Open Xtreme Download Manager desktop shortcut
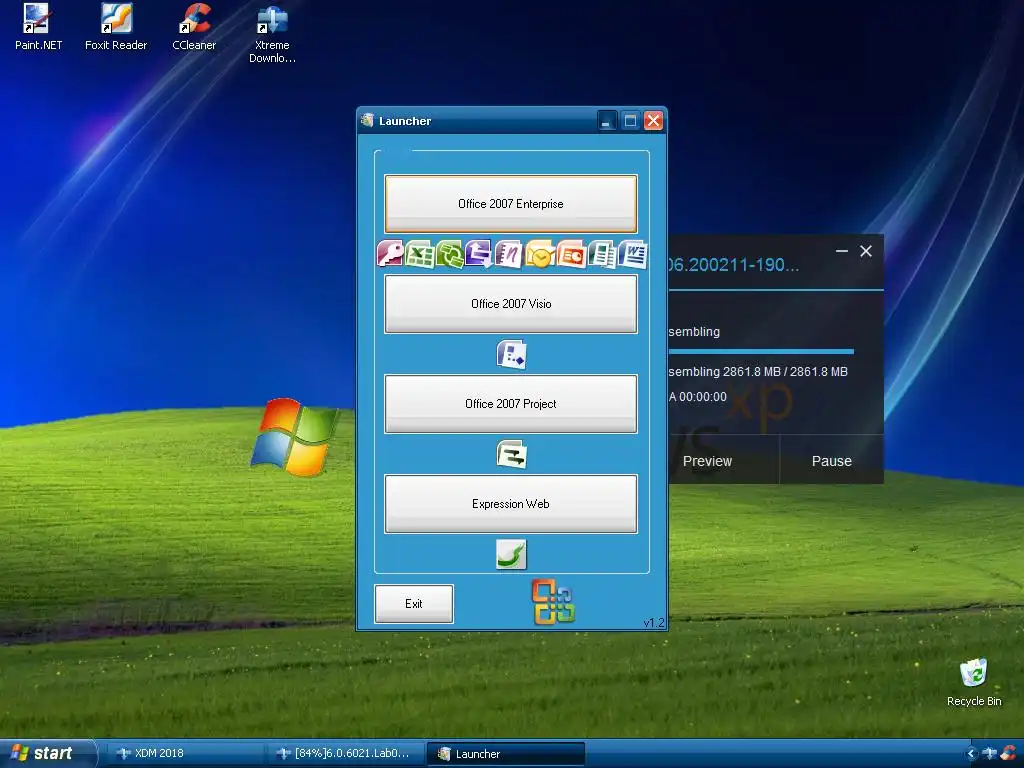This screenshot has width=1024, height=768. 272,34
